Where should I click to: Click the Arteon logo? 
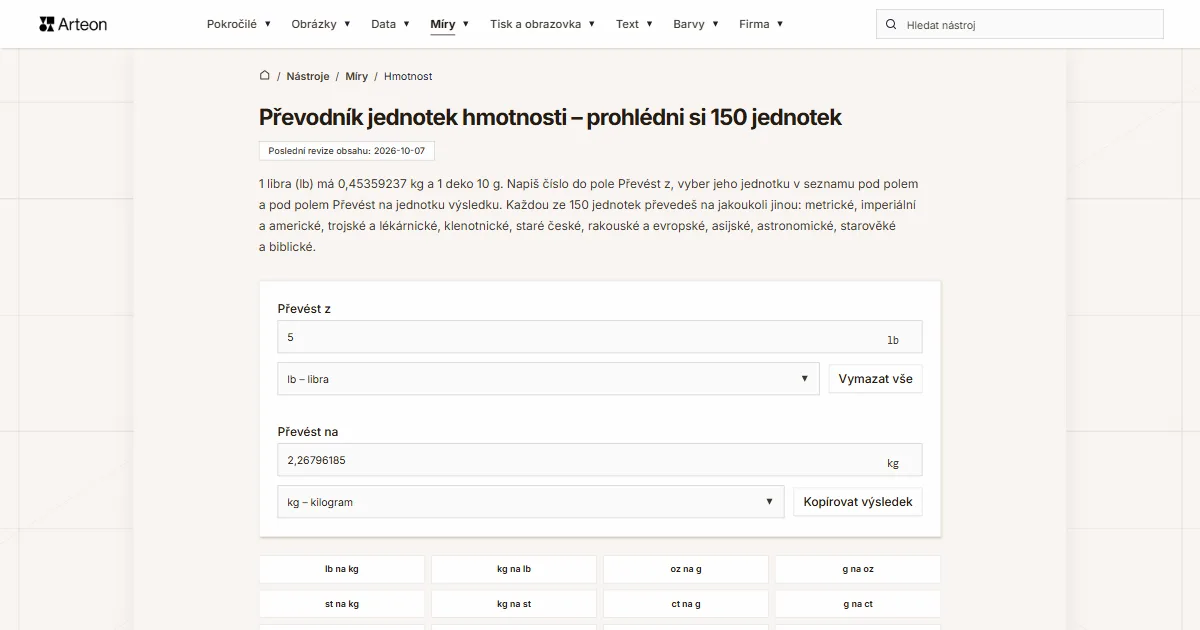73,24
